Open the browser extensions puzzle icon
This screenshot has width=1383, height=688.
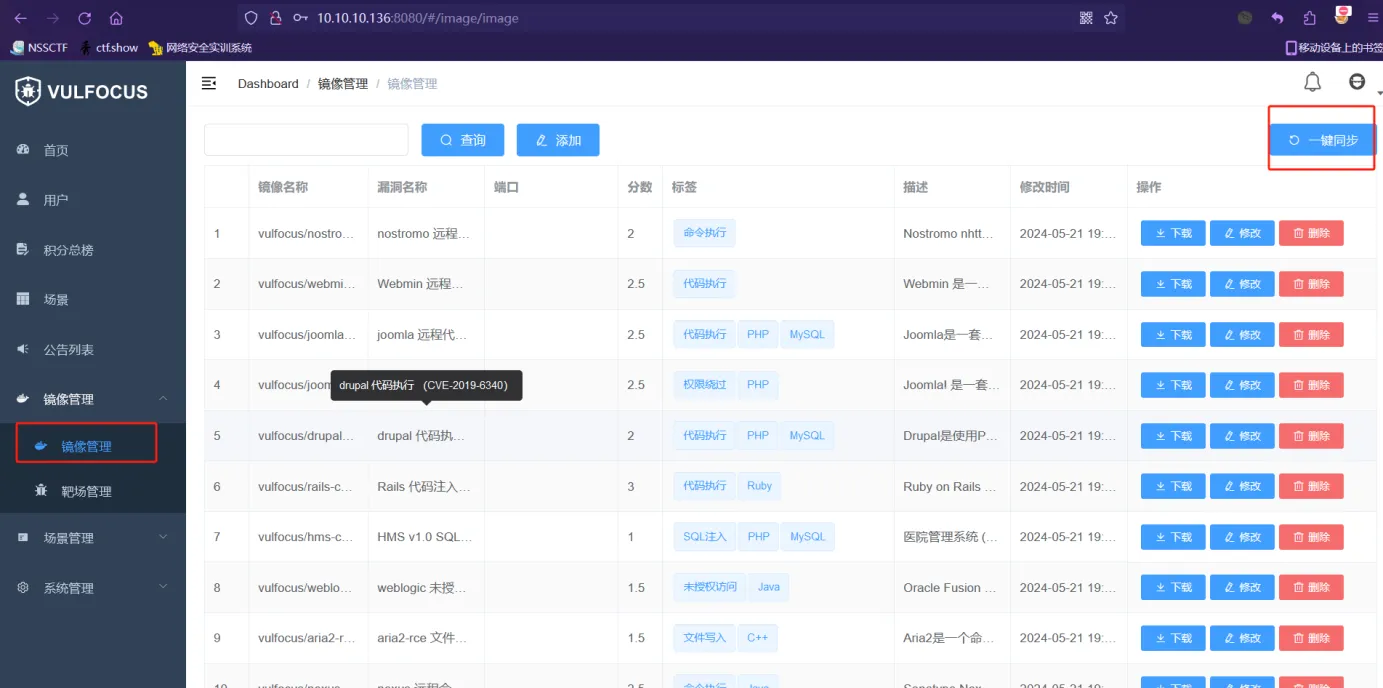(1309, 18)
